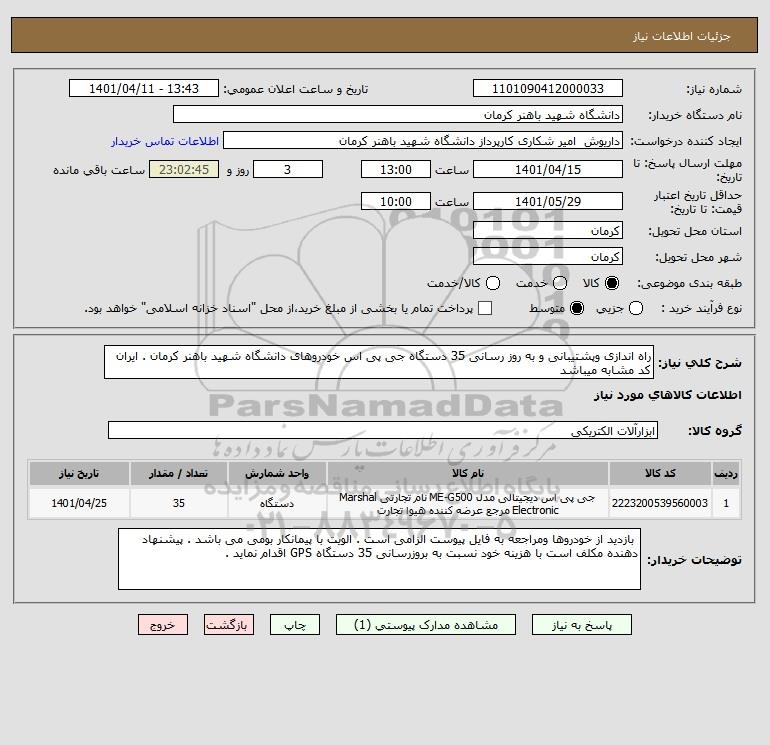The width and height of the screenshot is (770, 745).
Task: Click the خروج exit button
Action: (x=163, y=625)
